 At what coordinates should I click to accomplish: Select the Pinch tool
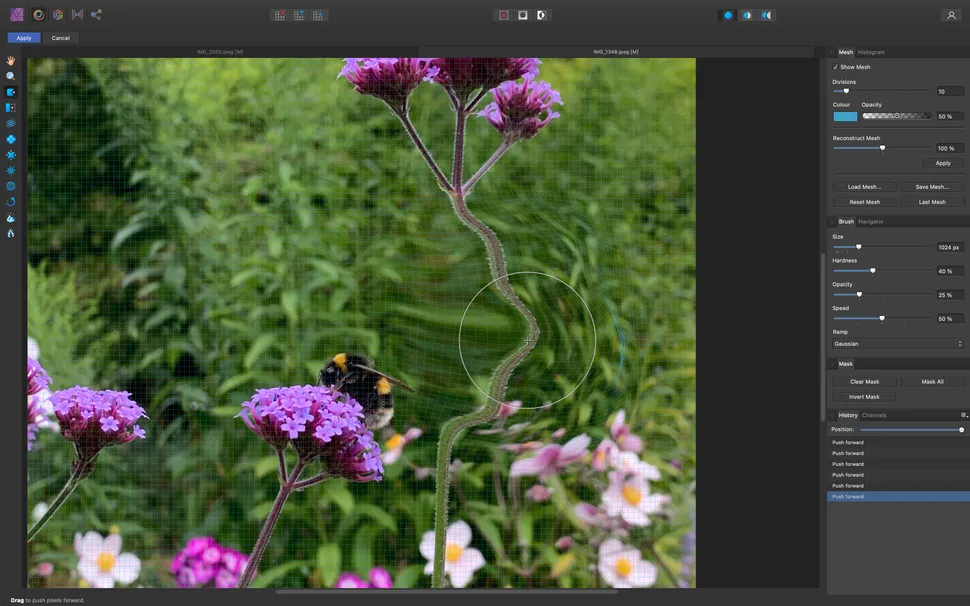click(10, 137)
